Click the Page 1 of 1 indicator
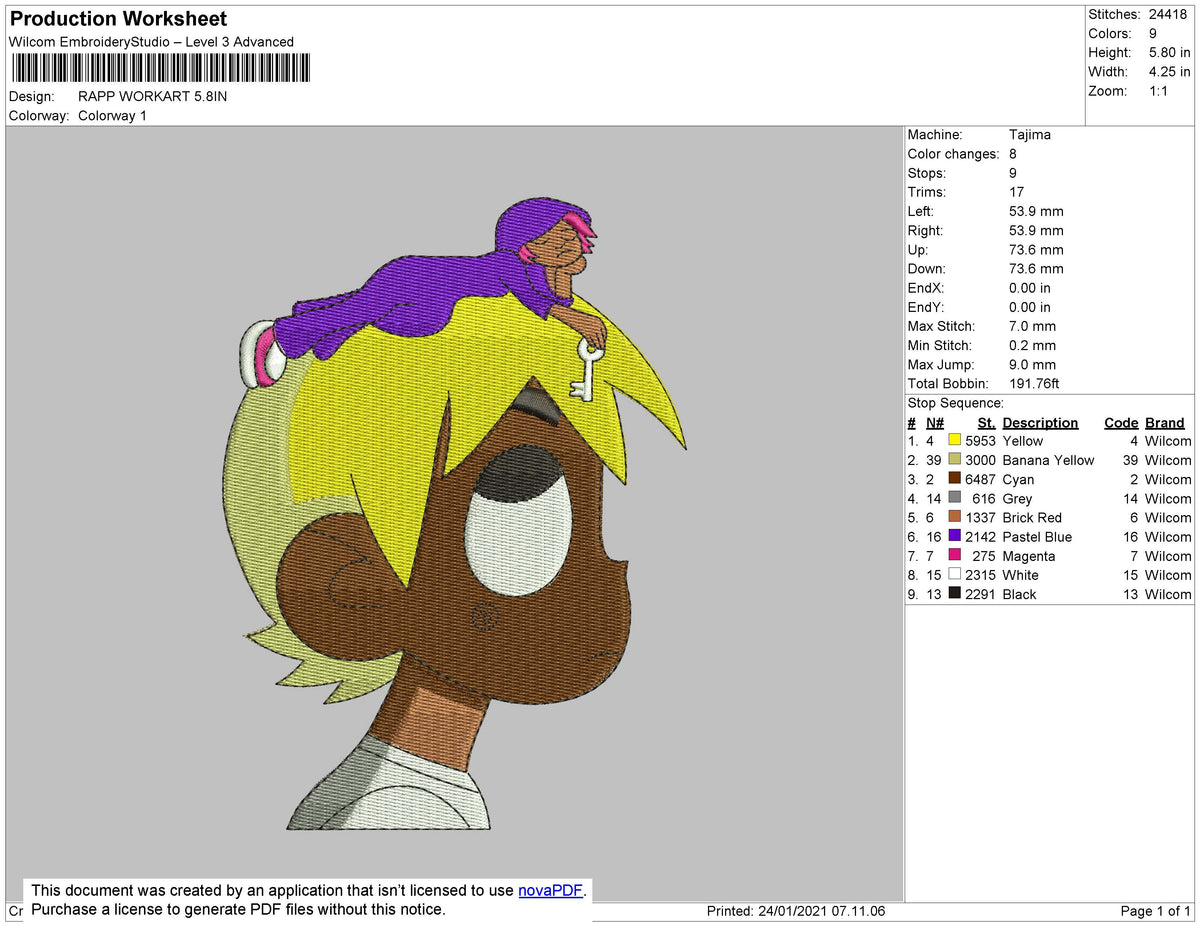1200x927 pixels. (x=1155, y=911)
